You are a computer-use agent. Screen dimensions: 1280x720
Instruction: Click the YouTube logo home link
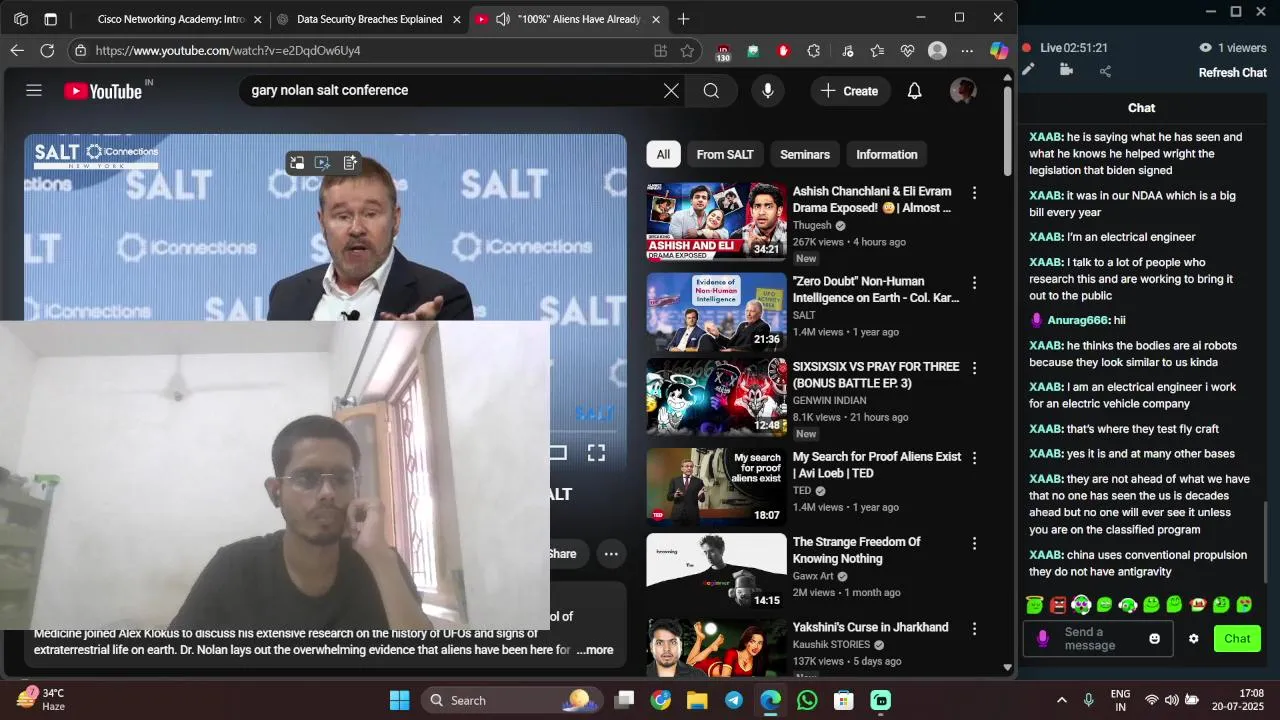pyautogui.click(x=103, y=91)
